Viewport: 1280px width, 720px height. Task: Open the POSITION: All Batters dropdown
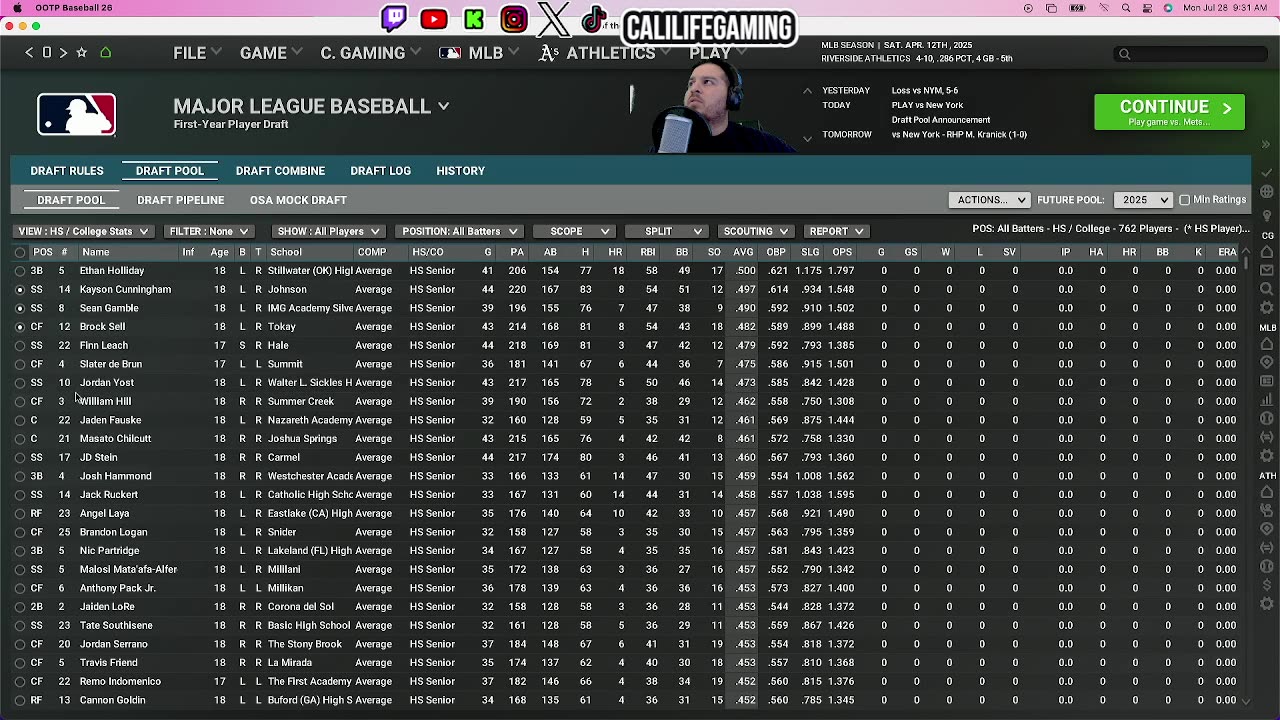point(460,231)
